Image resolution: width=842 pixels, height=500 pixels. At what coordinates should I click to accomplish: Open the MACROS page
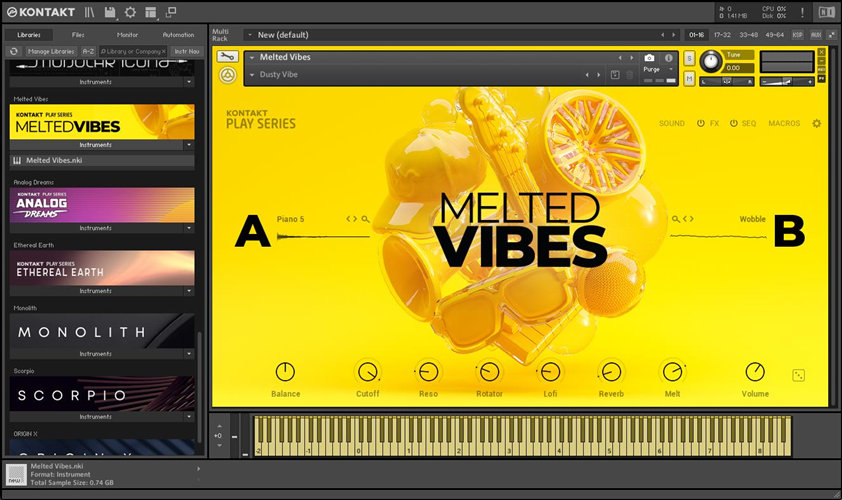(784, 124)
